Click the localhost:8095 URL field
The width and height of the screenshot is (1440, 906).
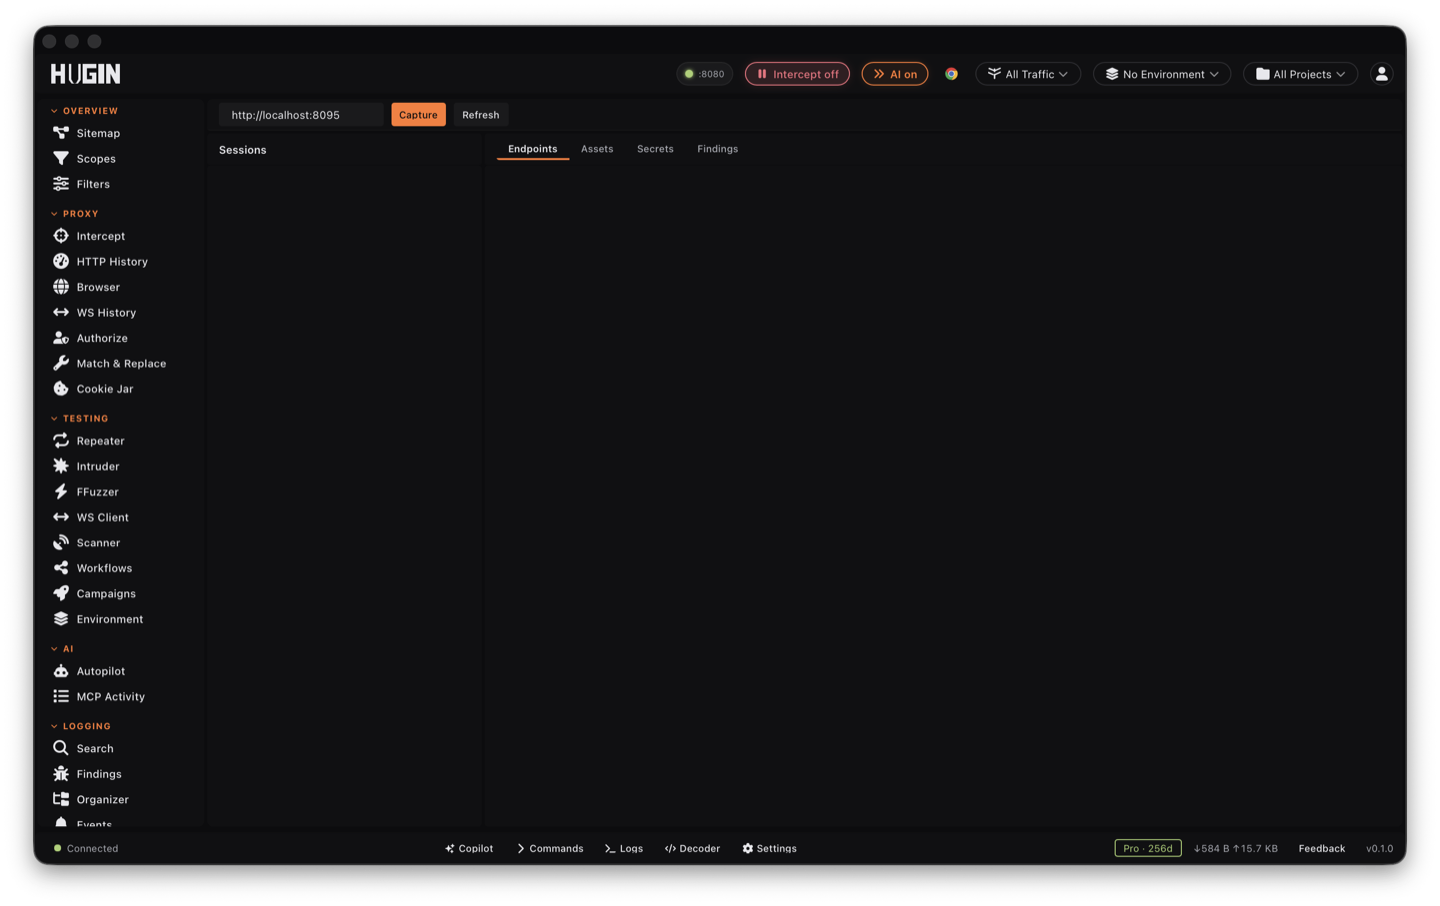pos(301,115)
